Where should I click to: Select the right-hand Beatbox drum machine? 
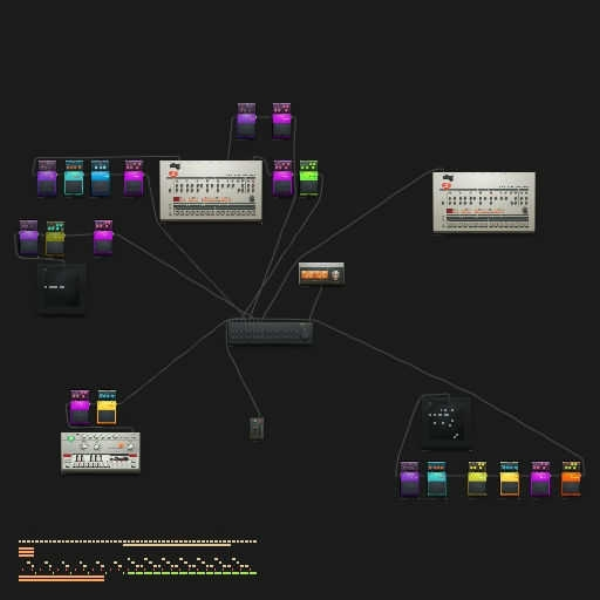point(484,202)
